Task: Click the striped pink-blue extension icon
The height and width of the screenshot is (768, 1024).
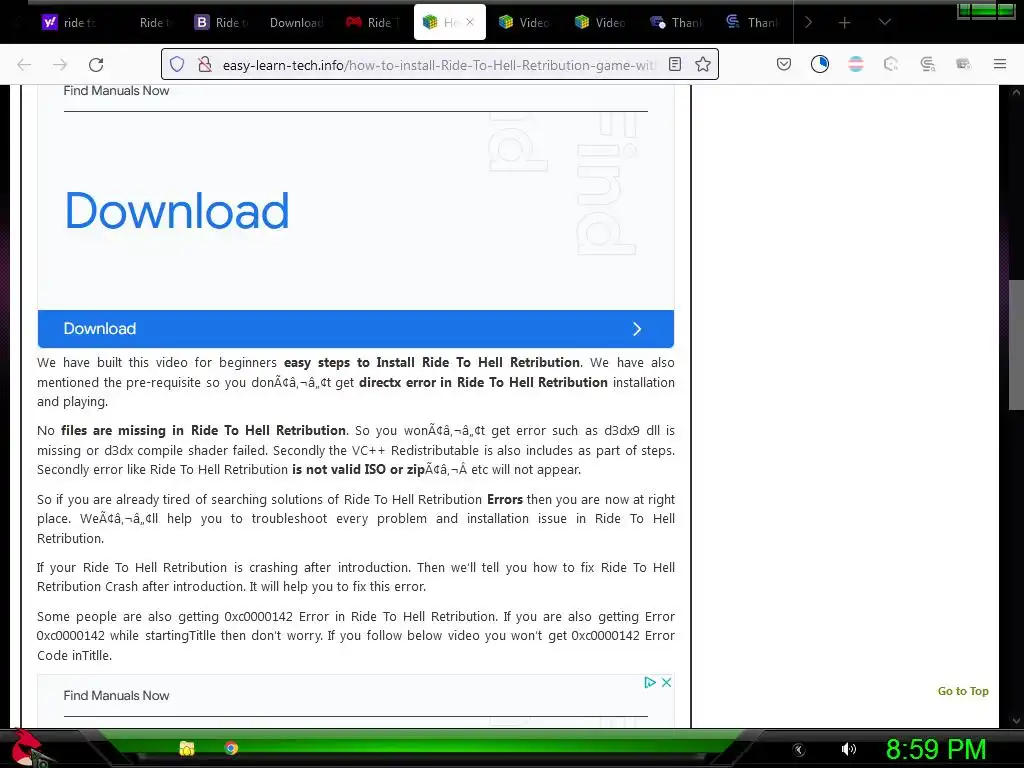Action: tap(856, 64)
